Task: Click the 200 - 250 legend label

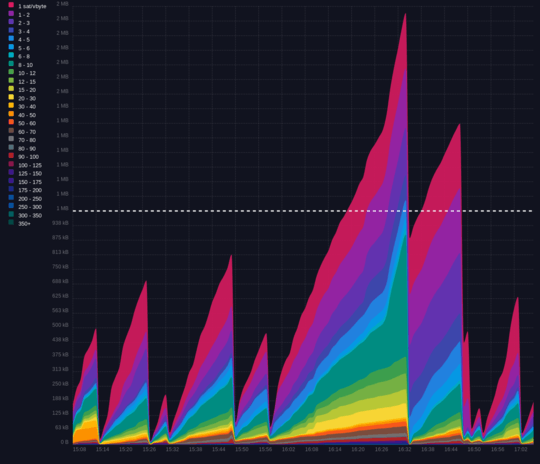Action: point(30,199)
